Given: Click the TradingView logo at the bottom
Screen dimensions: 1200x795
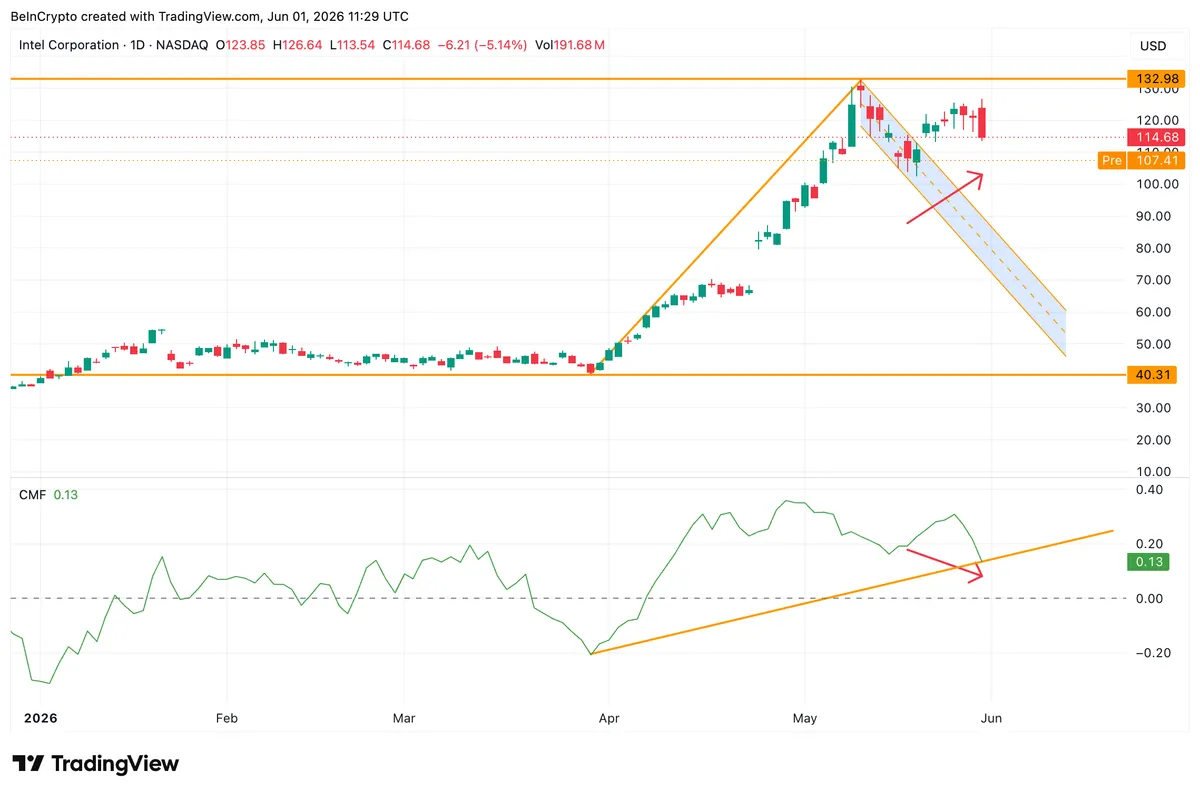Looking at the screenshot, I should [95, 764].
